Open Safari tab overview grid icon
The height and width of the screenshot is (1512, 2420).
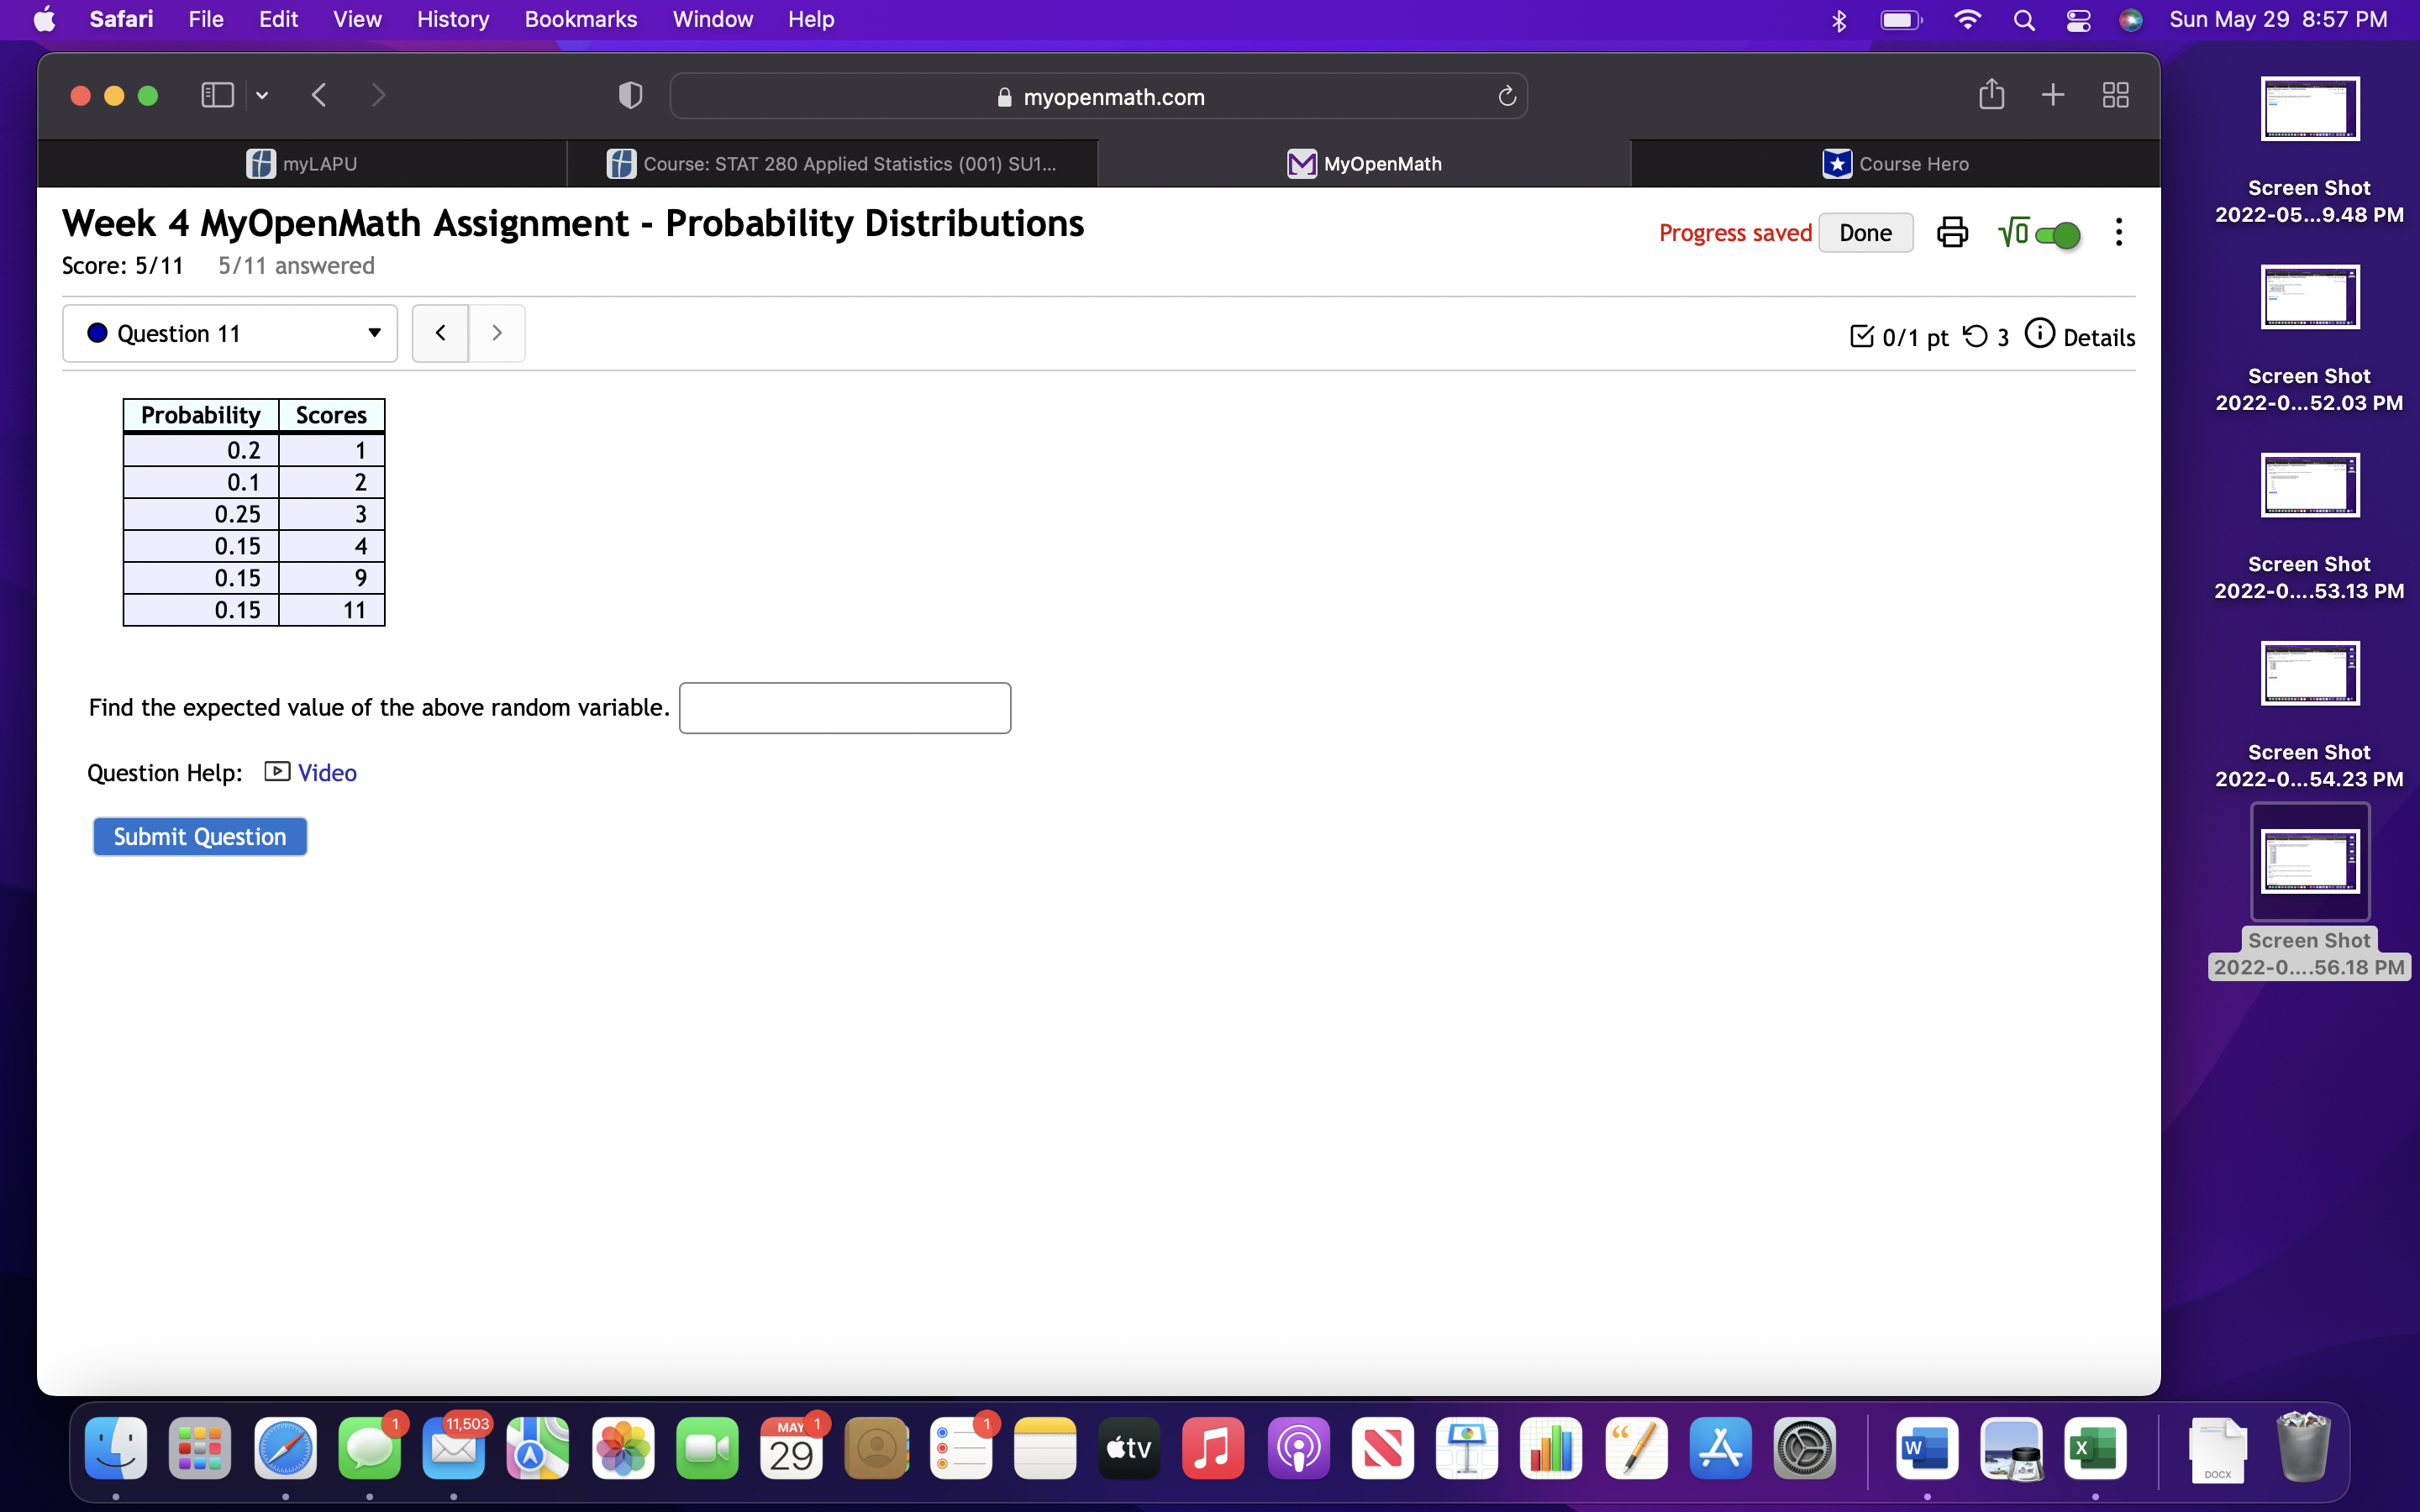[2115, 95]
